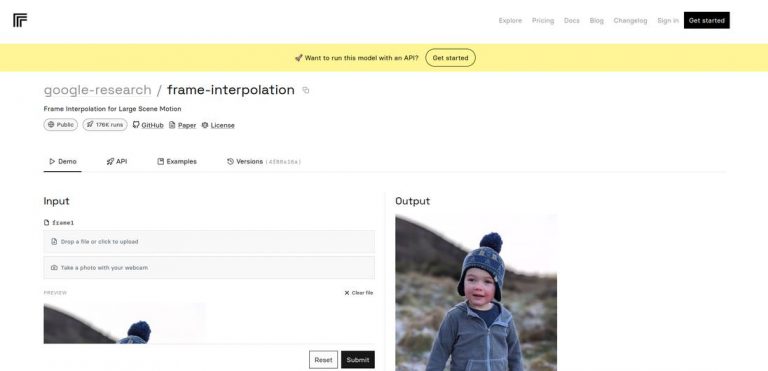This screenshot has width=768, height=371.
Task: Open the Versions tab
Action: click(x=264, y=162)
